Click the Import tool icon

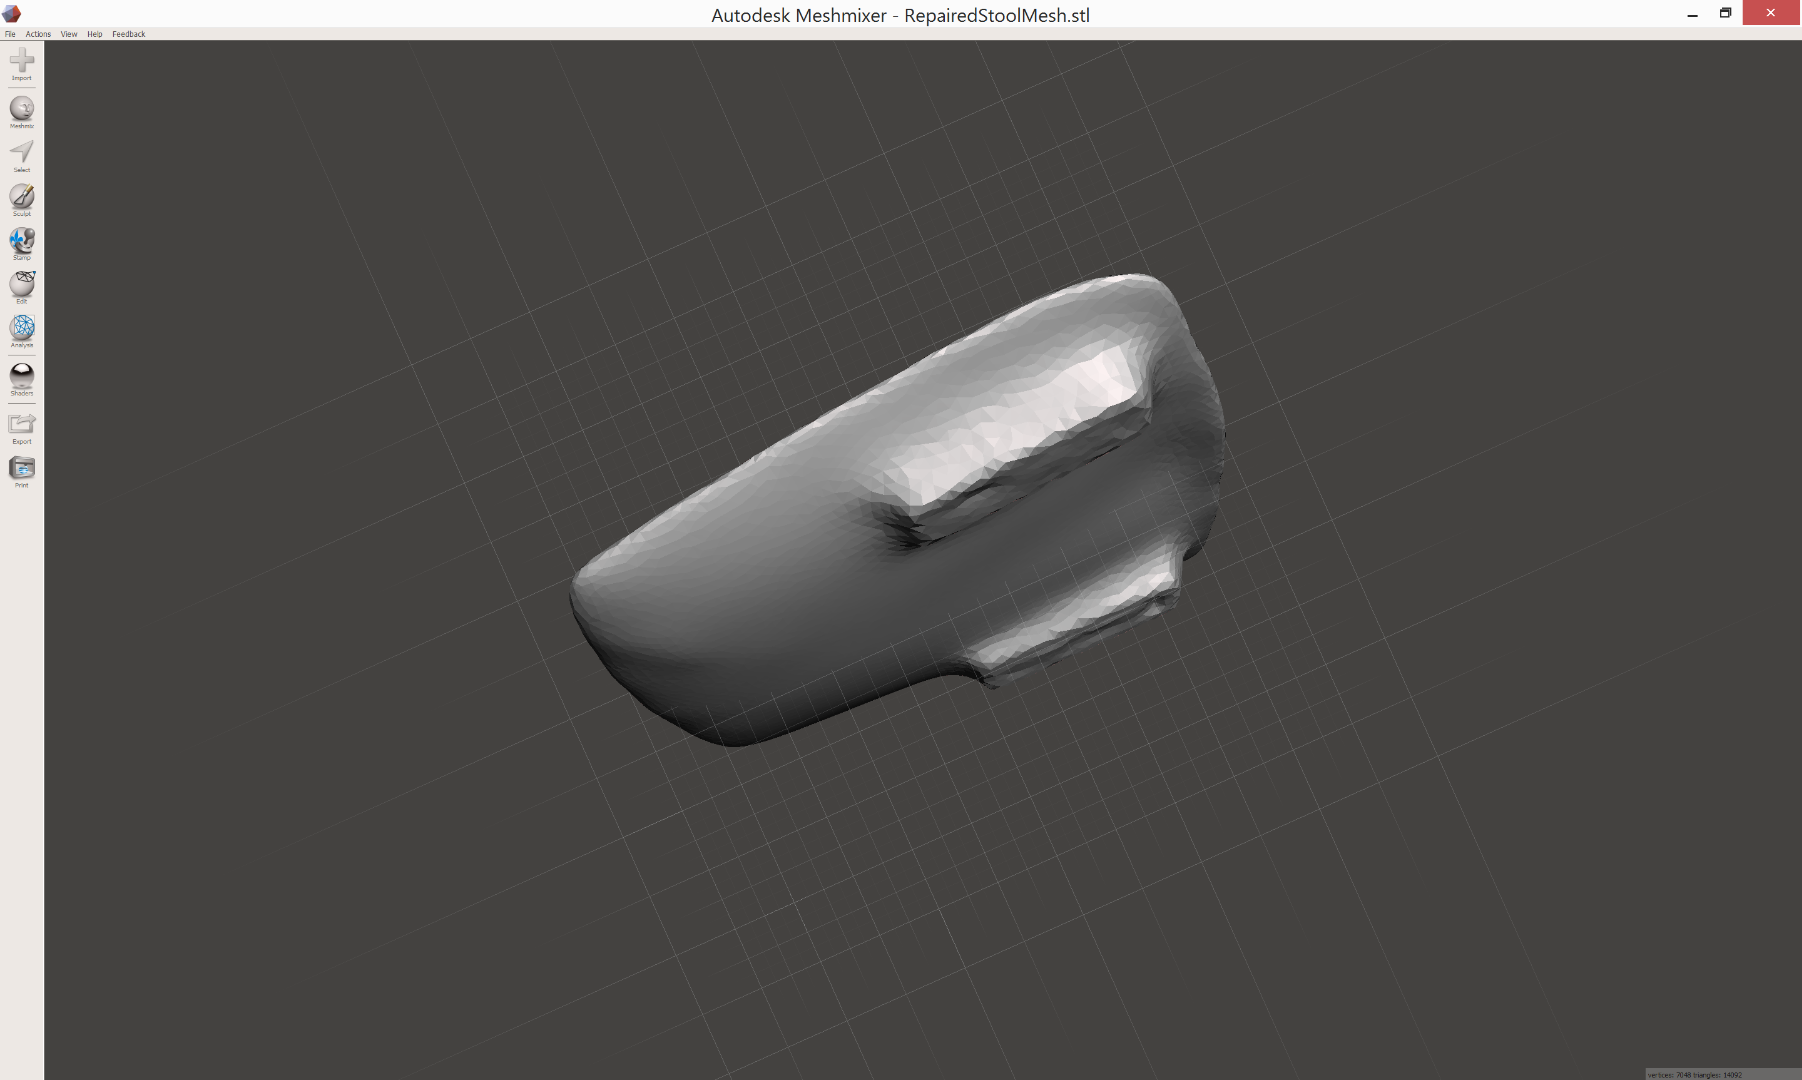22,62
